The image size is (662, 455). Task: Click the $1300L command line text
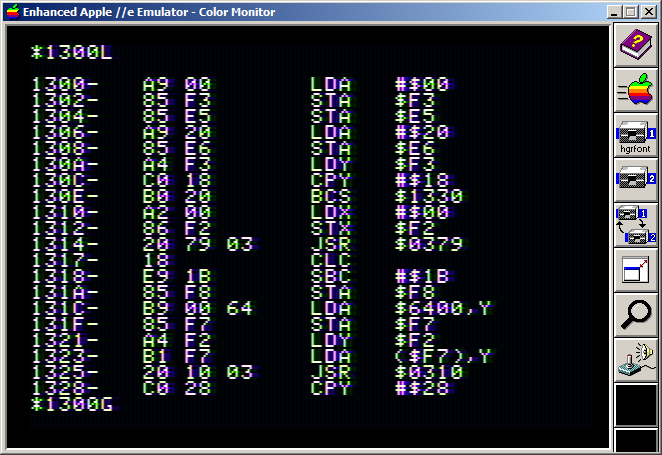71,52
